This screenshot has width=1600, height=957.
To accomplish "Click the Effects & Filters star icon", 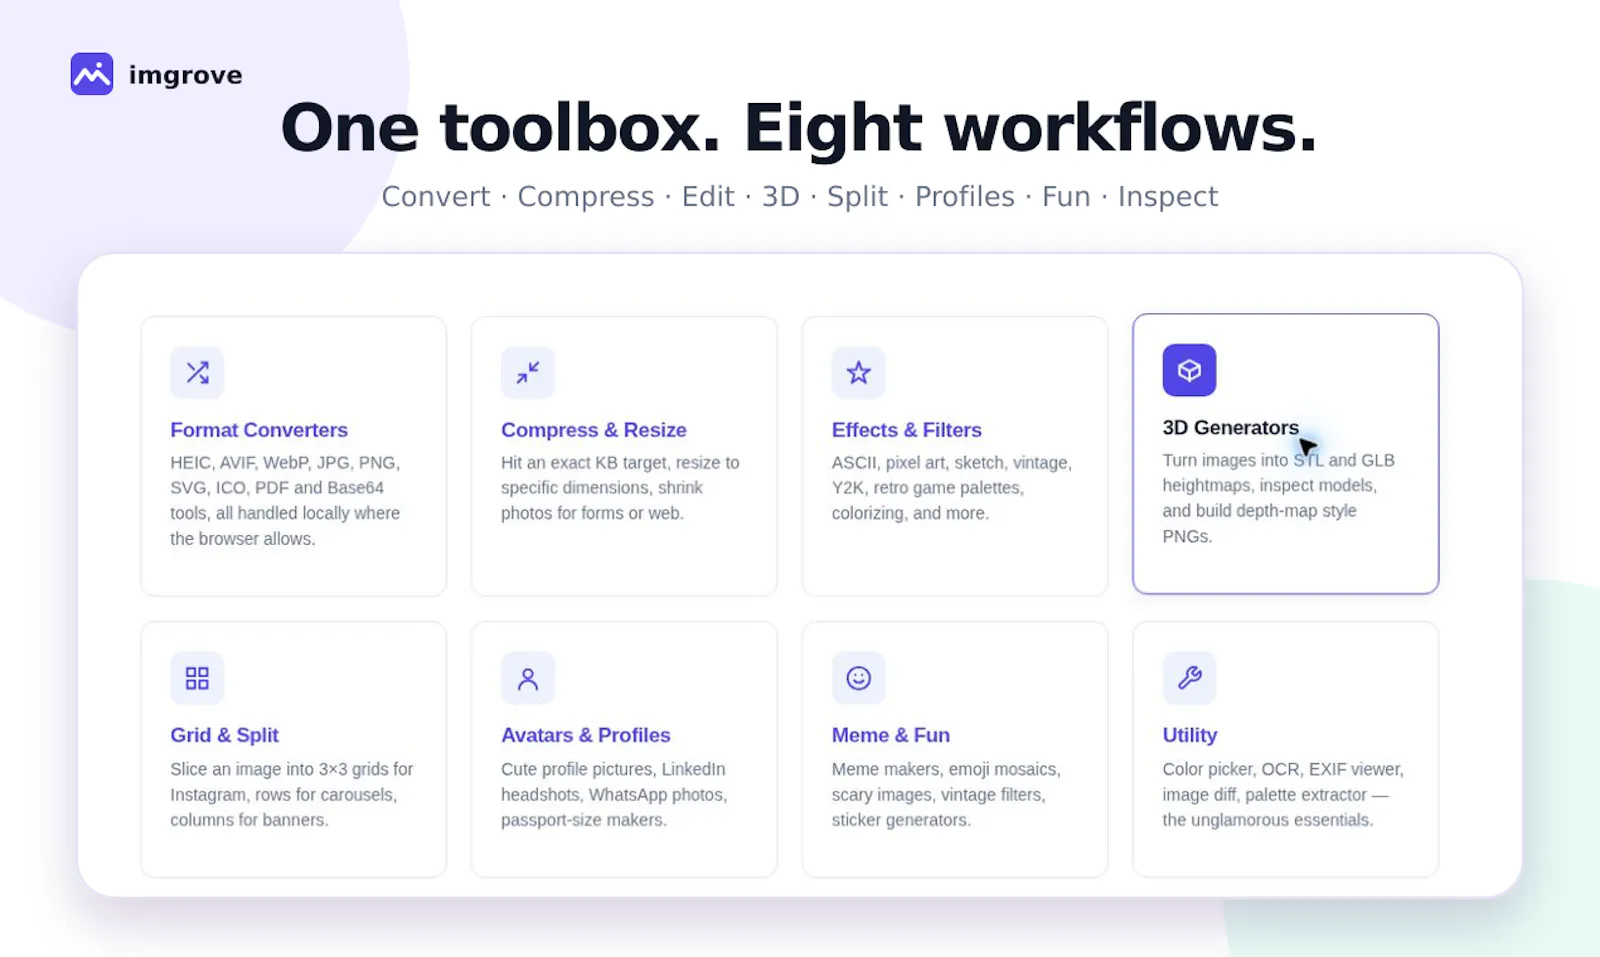I will [x=858, y=372].
